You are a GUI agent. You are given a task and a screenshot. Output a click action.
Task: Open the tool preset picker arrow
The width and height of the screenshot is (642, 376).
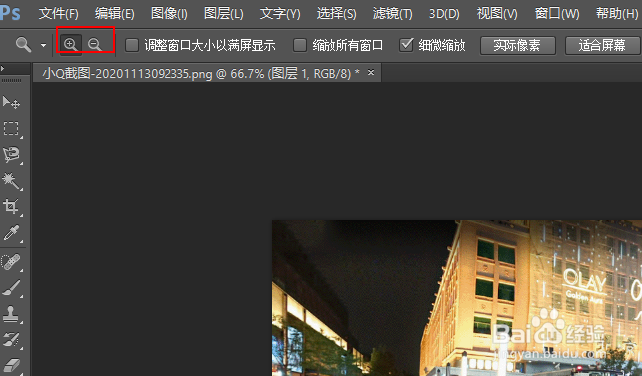coord(43,45)
